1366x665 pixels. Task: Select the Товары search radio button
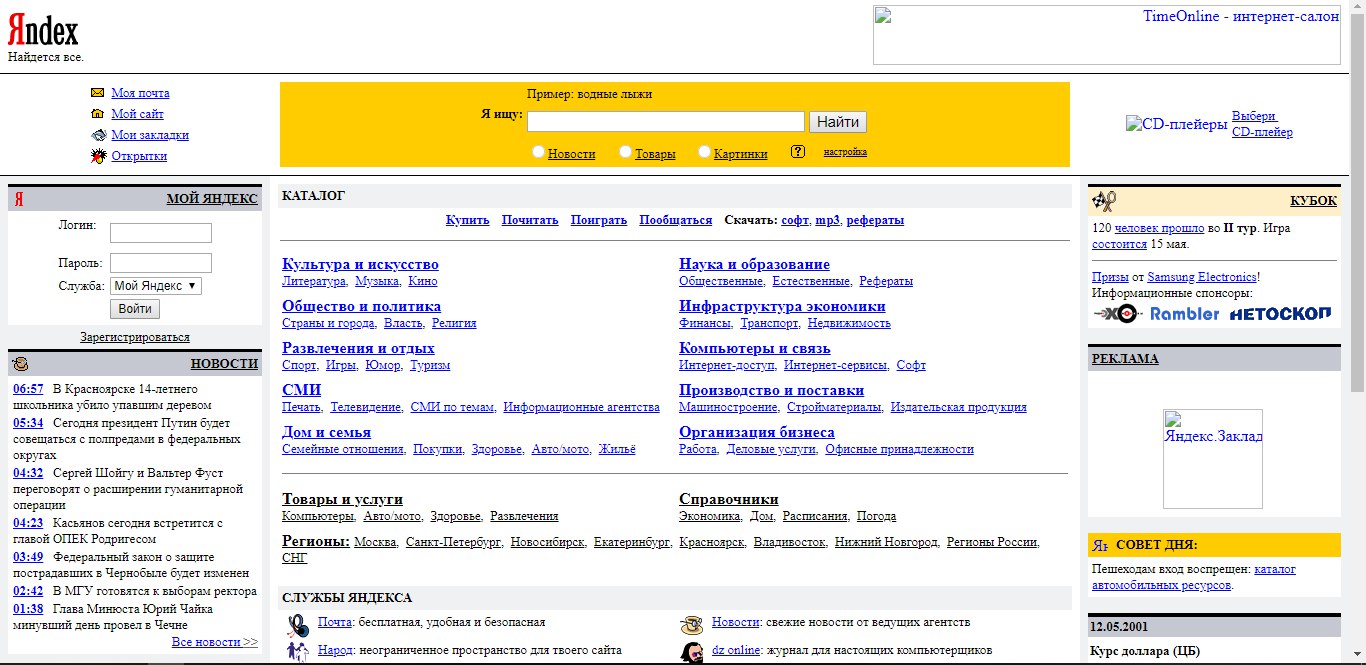(625, 151)
